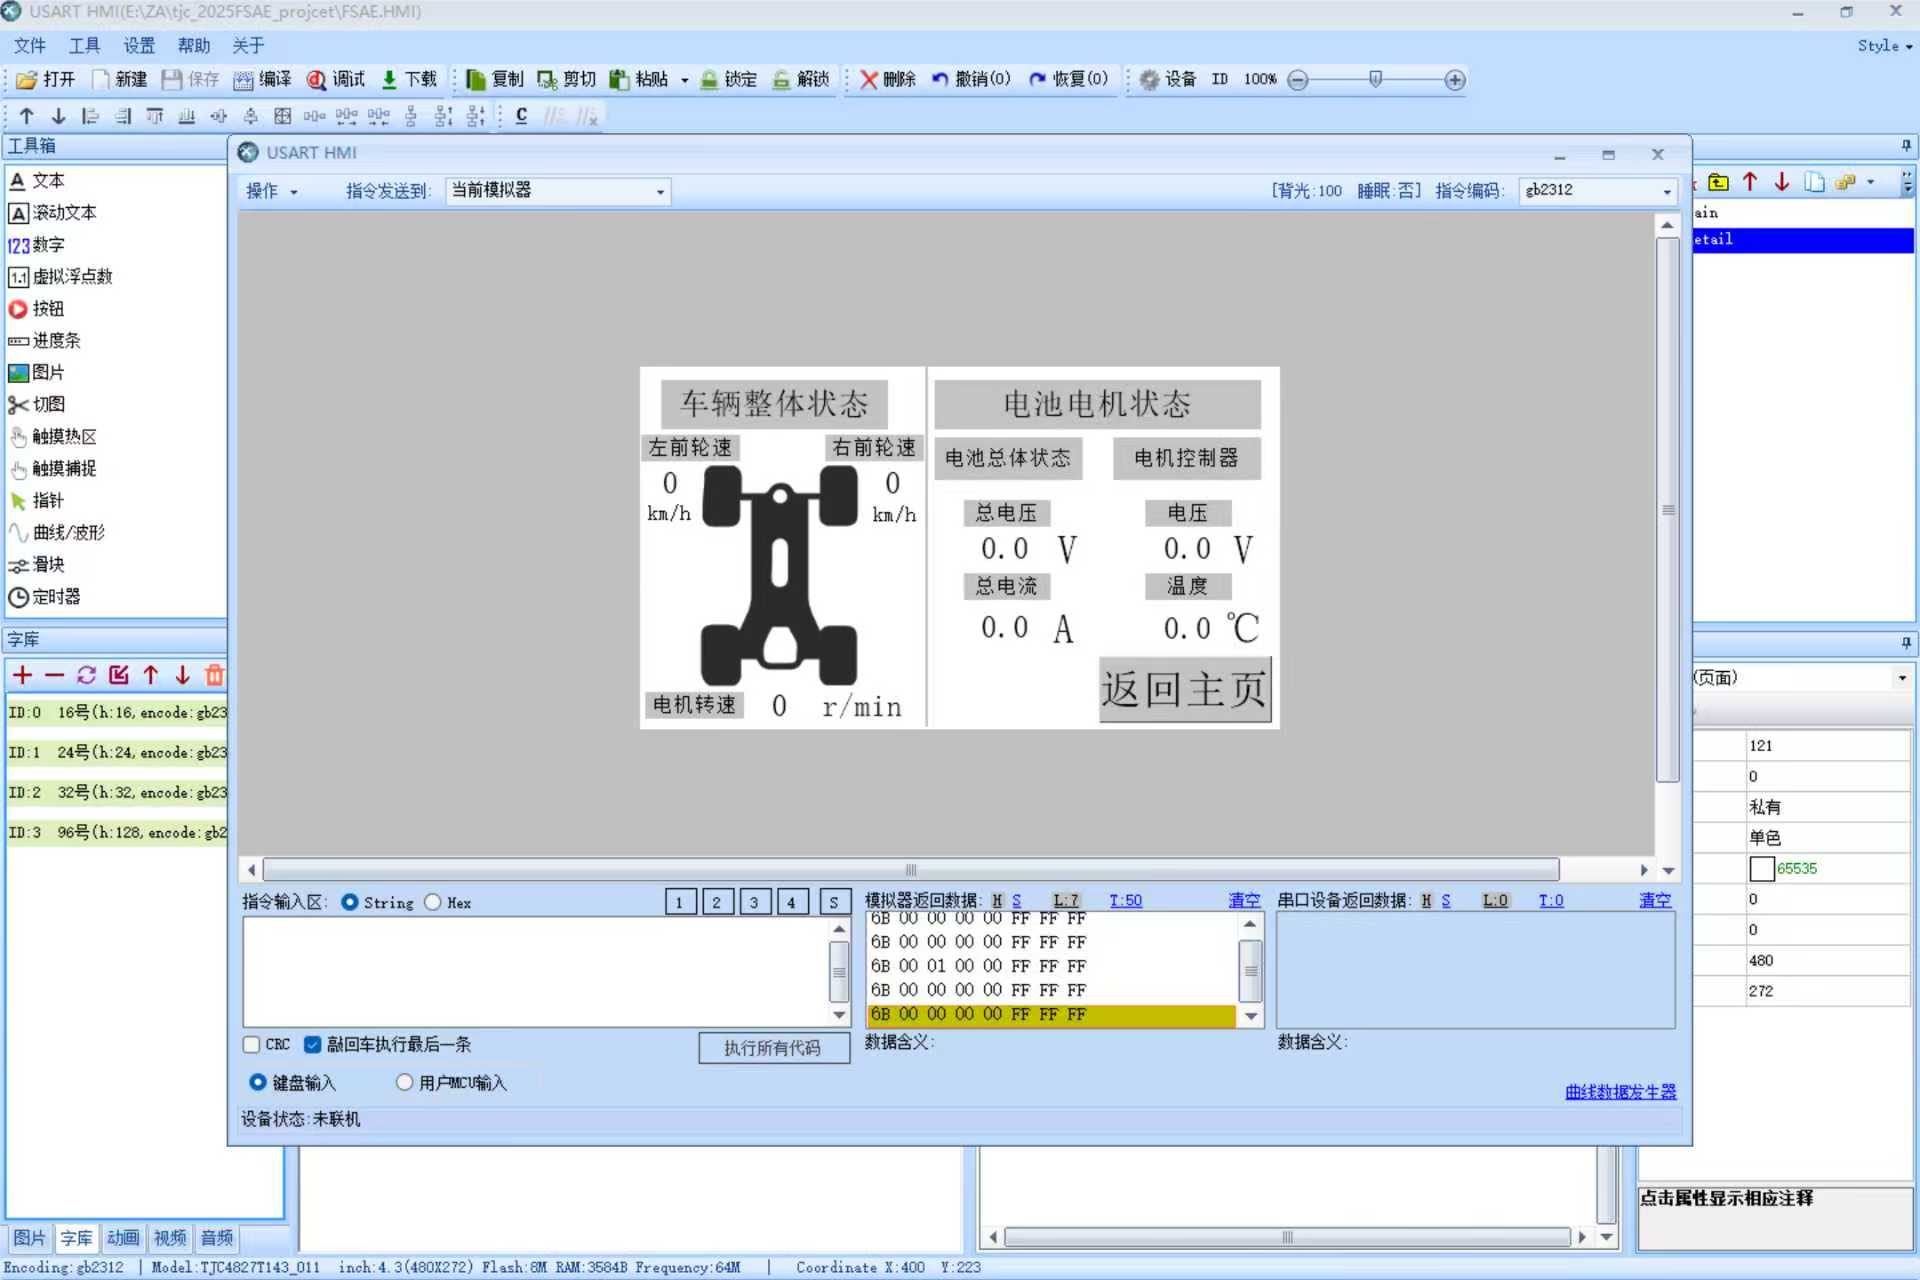Click the 锁定 lock toolbar icon

[710, 80]
